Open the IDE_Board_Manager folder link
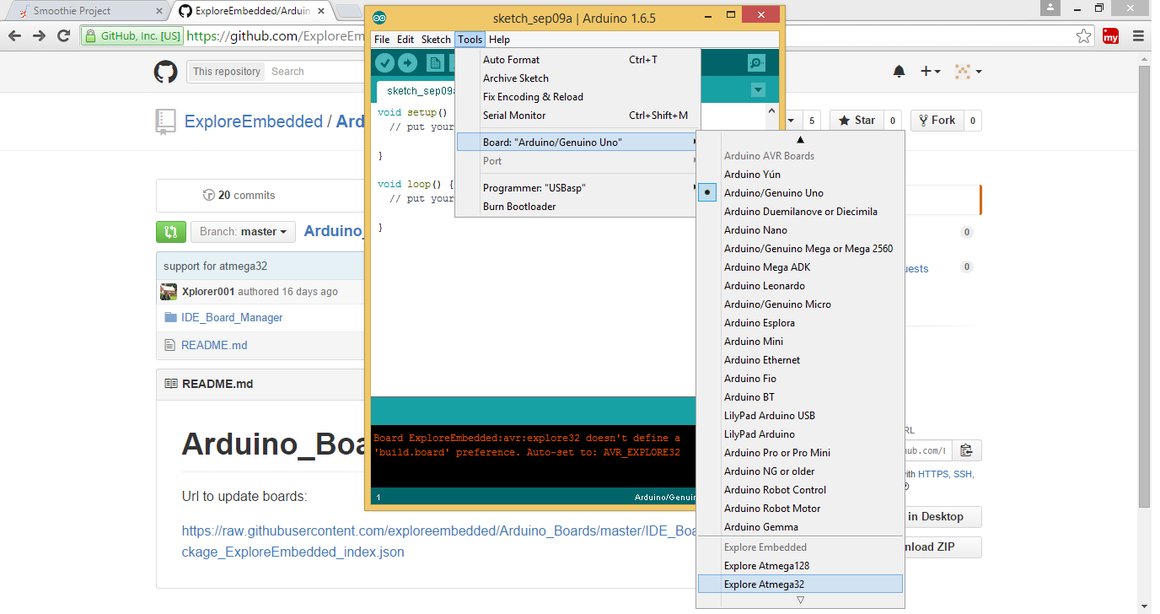 tap(232, 317)
